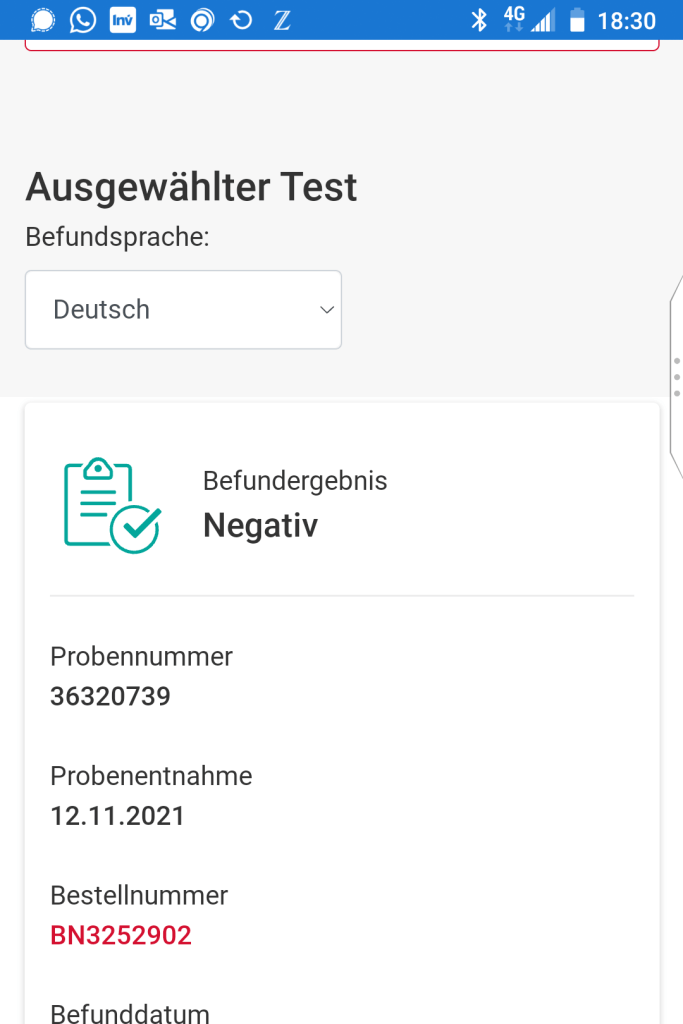Tap the Z app notification icon
The width and height of the screenshot is (683, 1024).
(282, 20)
